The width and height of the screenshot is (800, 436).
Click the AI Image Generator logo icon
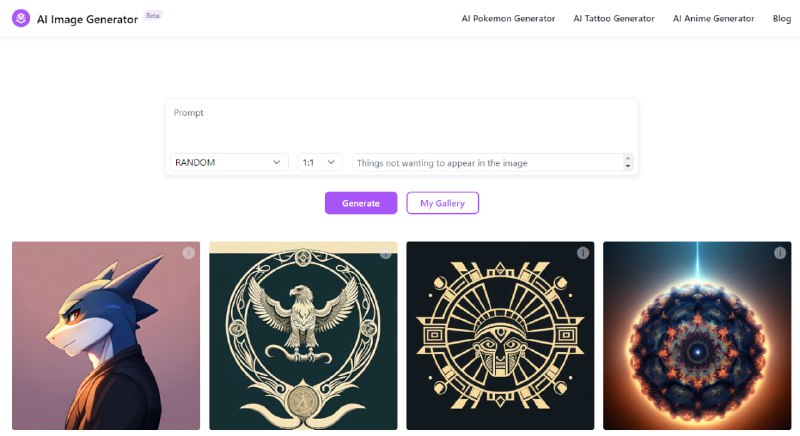coord(20,18)
